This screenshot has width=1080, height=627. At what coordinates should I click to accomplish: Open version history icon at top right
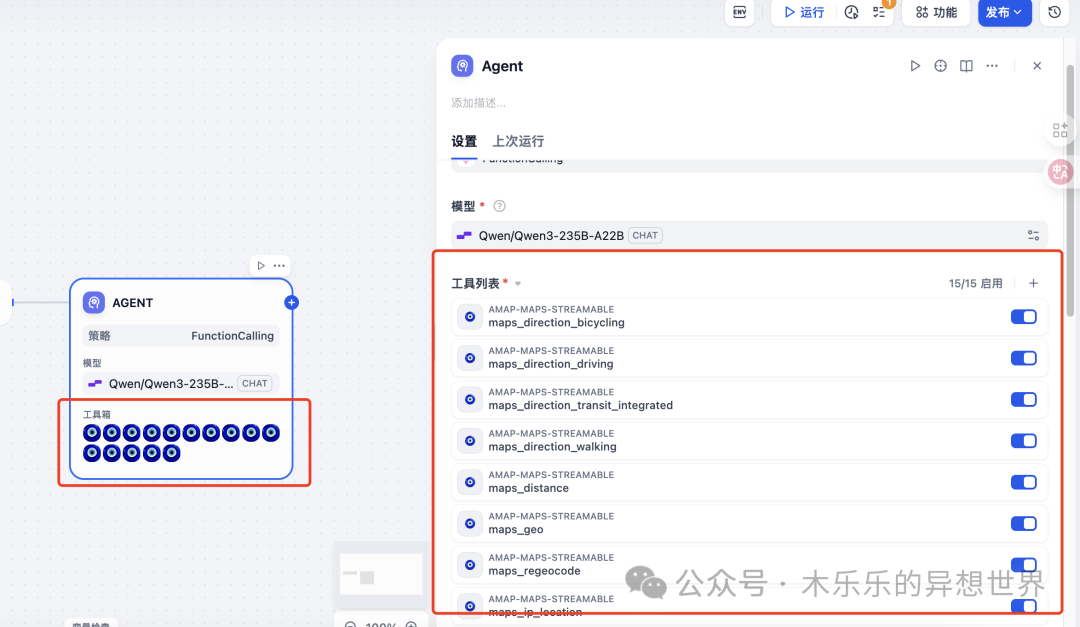1055,12
